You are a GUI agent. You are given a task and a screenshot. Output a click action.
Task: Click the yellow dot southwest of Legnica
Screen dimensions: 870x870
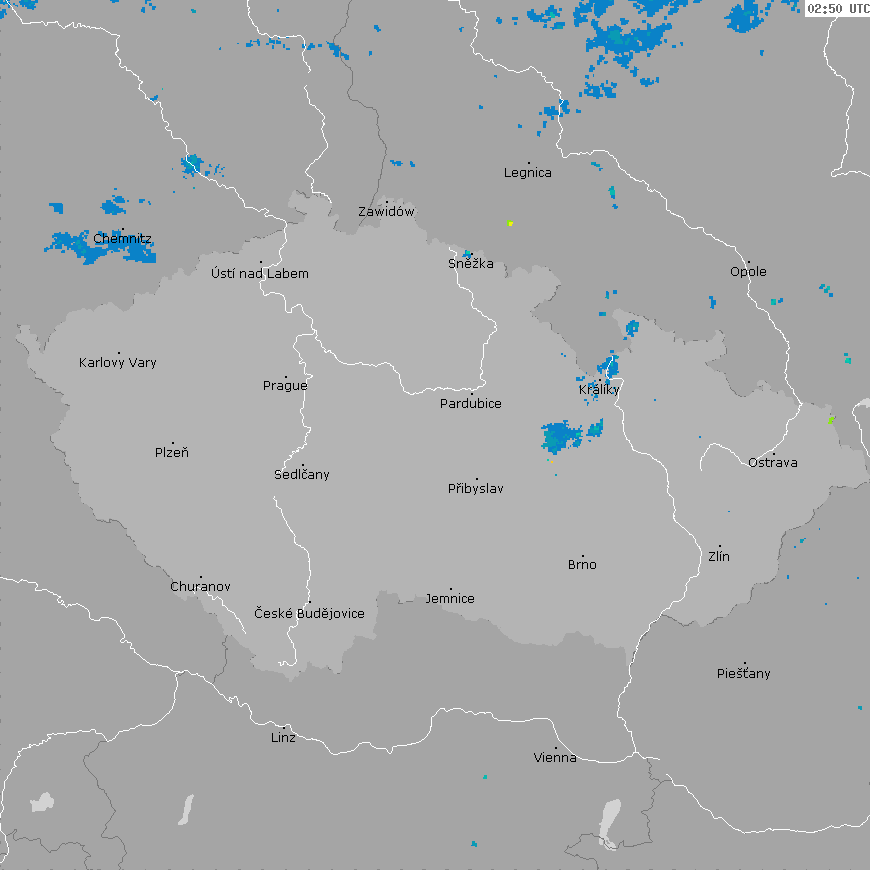coord(510,223)
